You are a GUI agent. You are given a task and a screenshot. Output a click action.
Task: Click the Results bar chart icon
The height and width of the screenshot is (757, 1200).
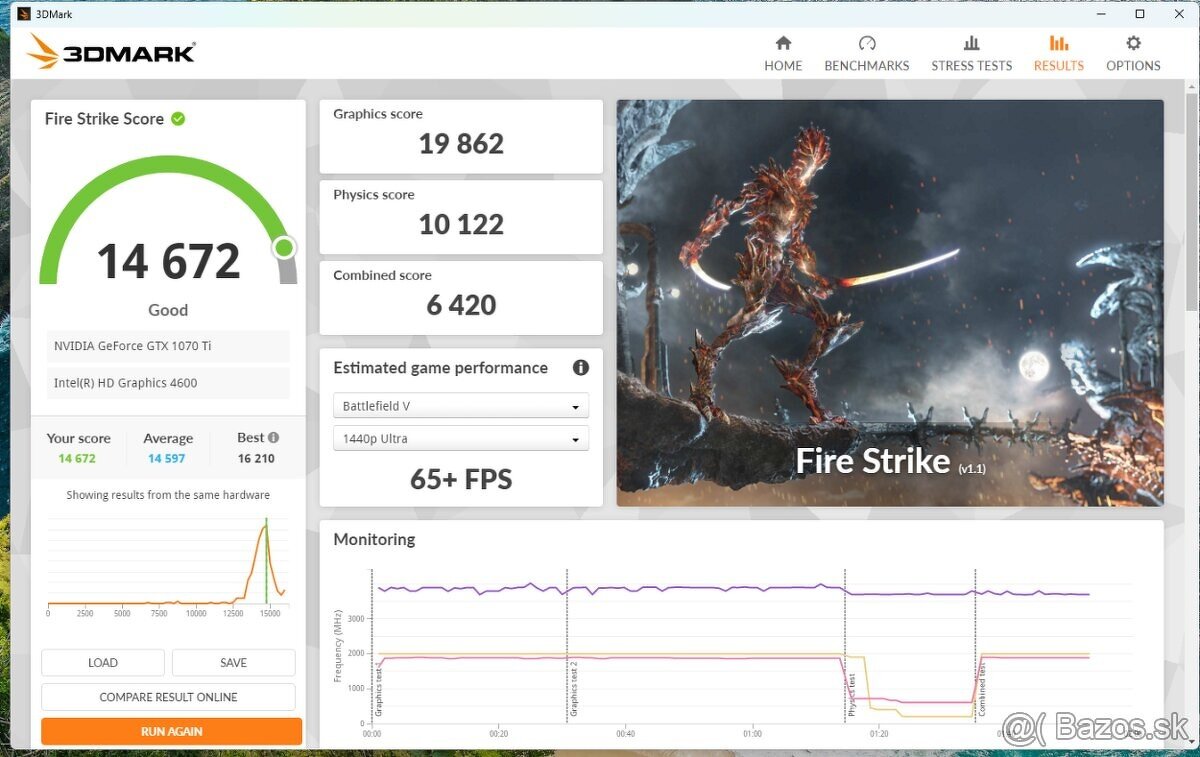pos(1058,43)
